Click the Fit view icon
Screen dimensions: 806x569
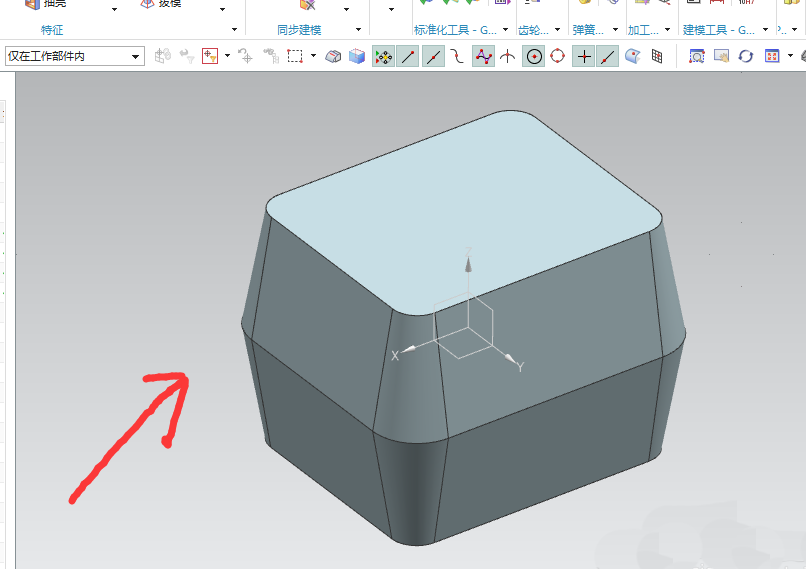coord(772,56)
